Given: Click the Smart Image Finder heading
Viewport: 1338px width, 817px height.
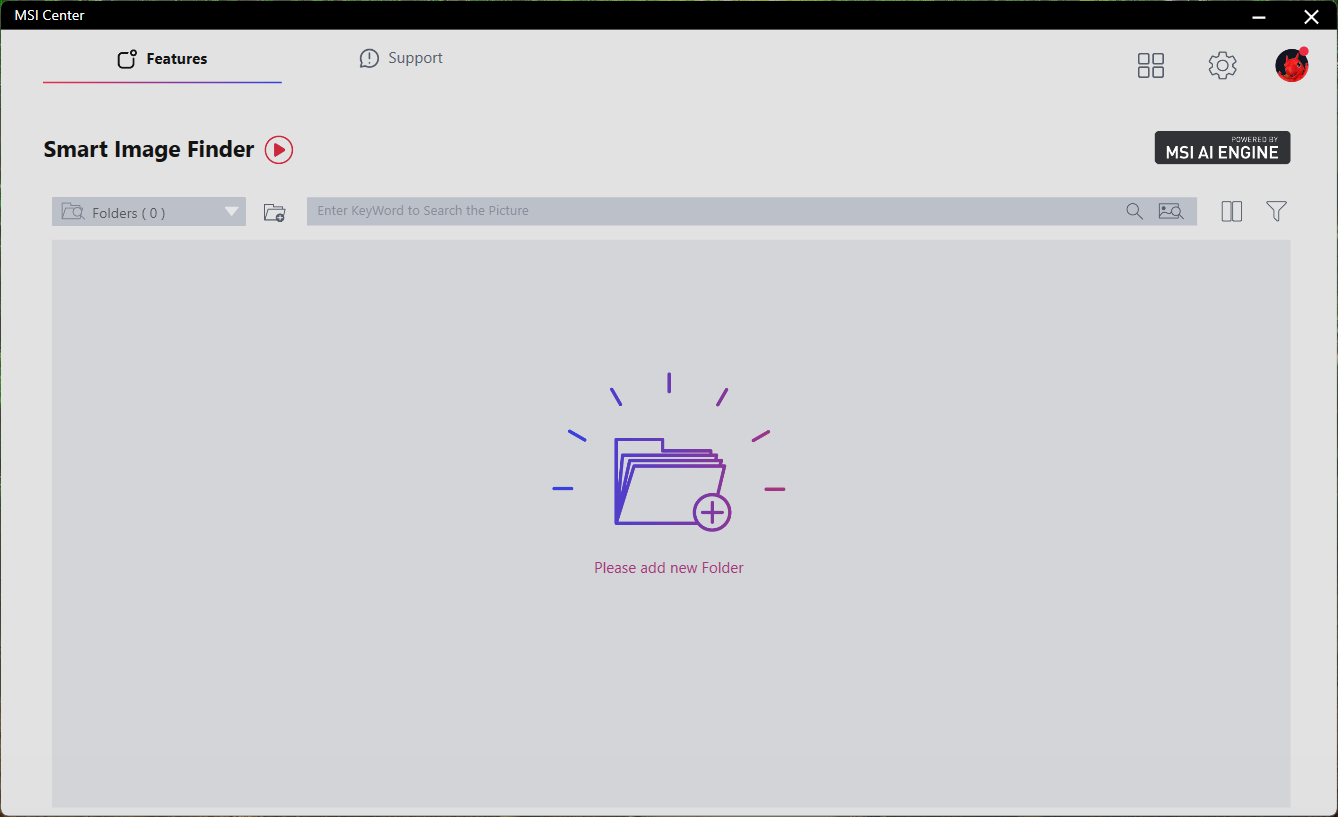Looking at the screenshot, I should (x=149, y=150).
